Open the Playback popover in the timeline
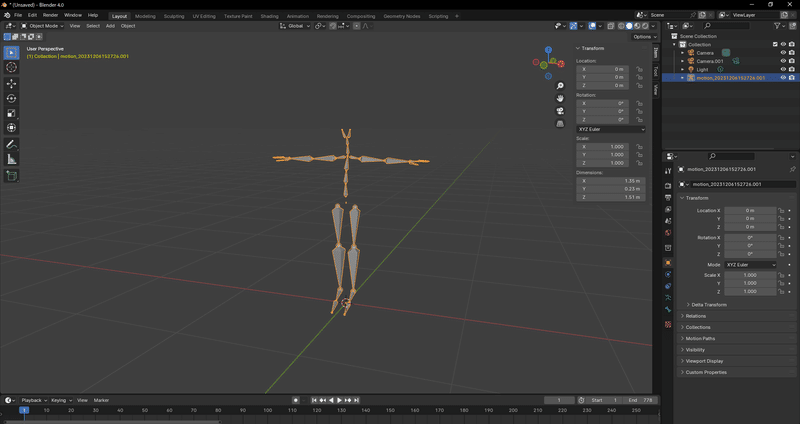Image resolution: width=800 pixels, height=424 pixels. (32, 400)
